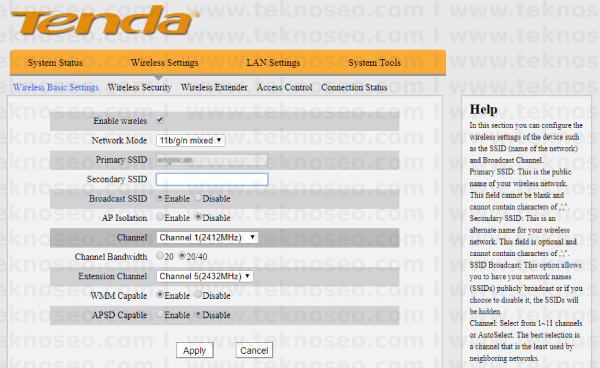Click the Apply button
600x368 pixels.
point(194,350)
